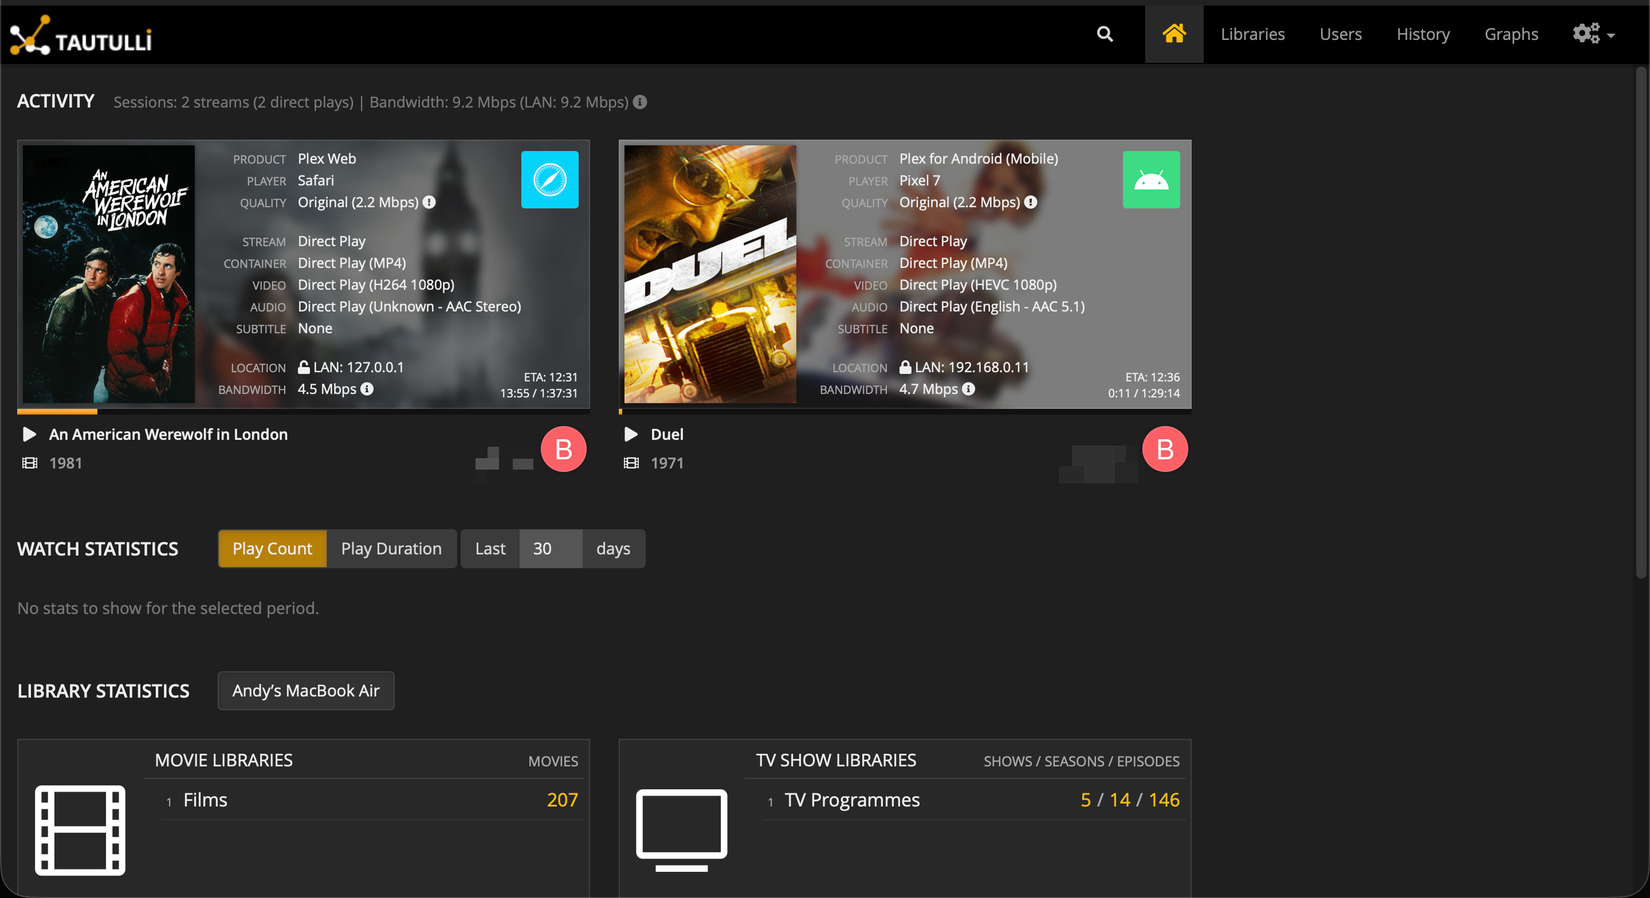1650x898 pixels.
Task: Click quality info icon on Duel stream
Action: pos(1031,202)
